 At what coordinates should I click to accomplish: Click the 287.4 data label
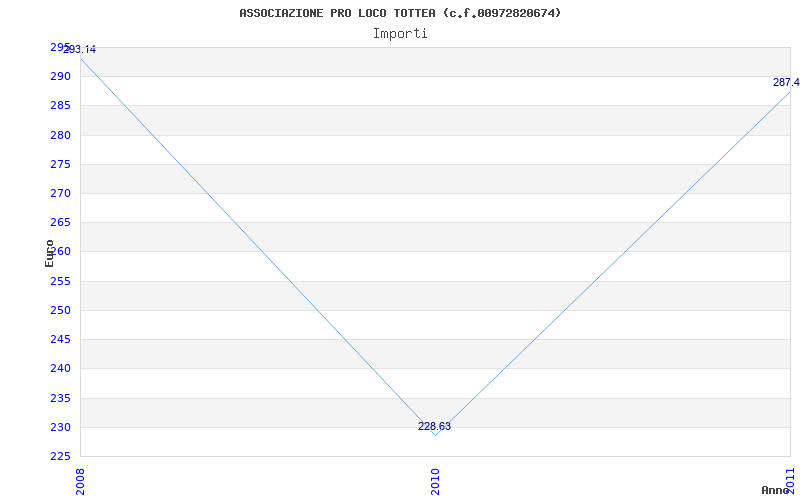786,82
